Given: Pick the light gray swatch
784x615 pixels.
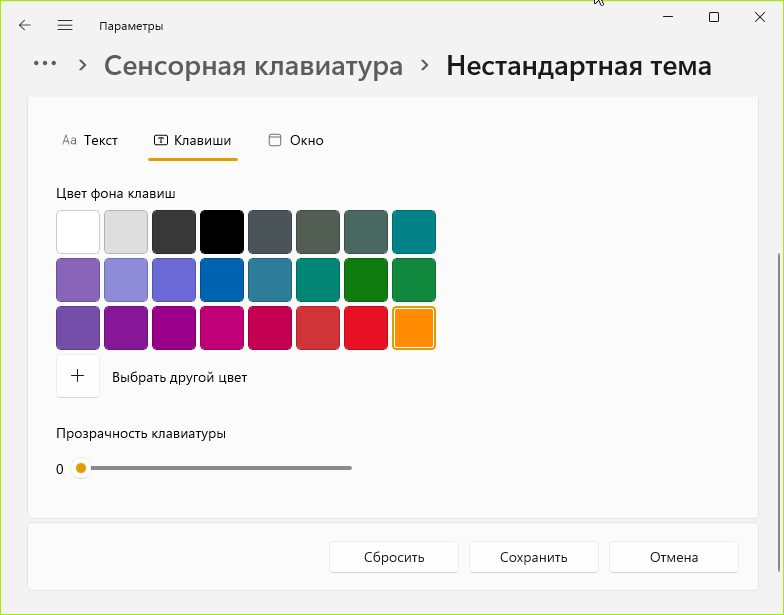Looking at the screenshot, I should click(x=126, y=232).
